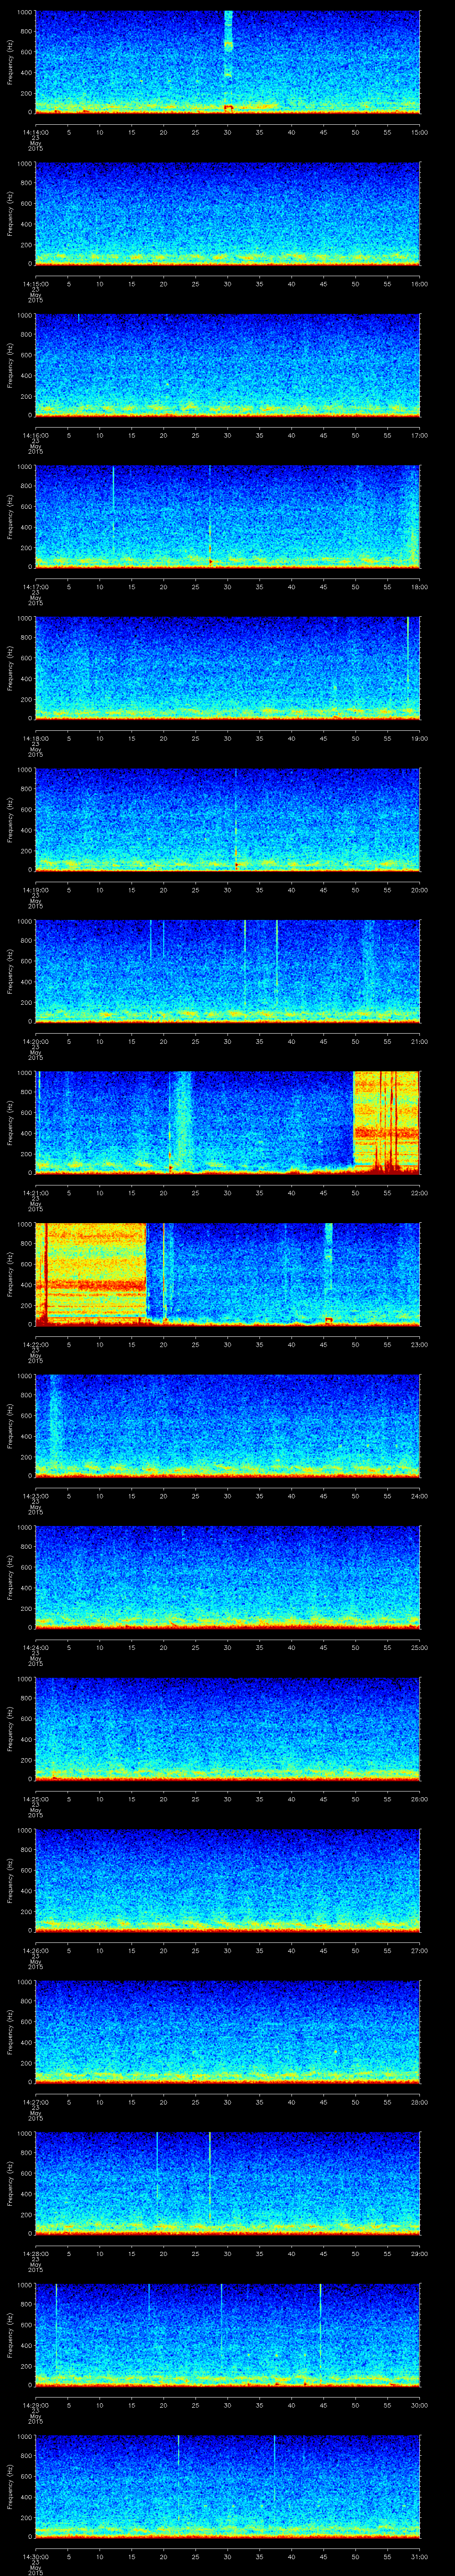
Task: Click the Frequency (Hz) axis label of 14:14 spectrogram
Action: tap(10, 62)
